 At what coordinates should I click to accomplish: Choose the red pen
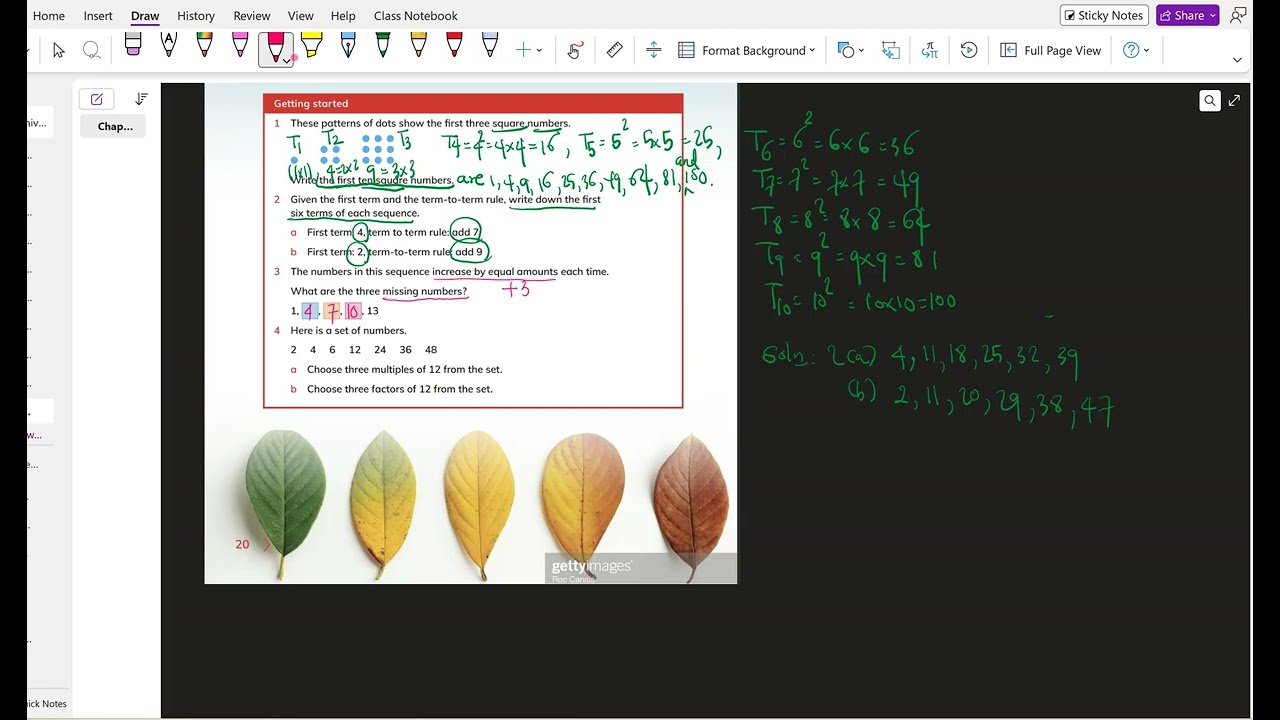point(454,45)
